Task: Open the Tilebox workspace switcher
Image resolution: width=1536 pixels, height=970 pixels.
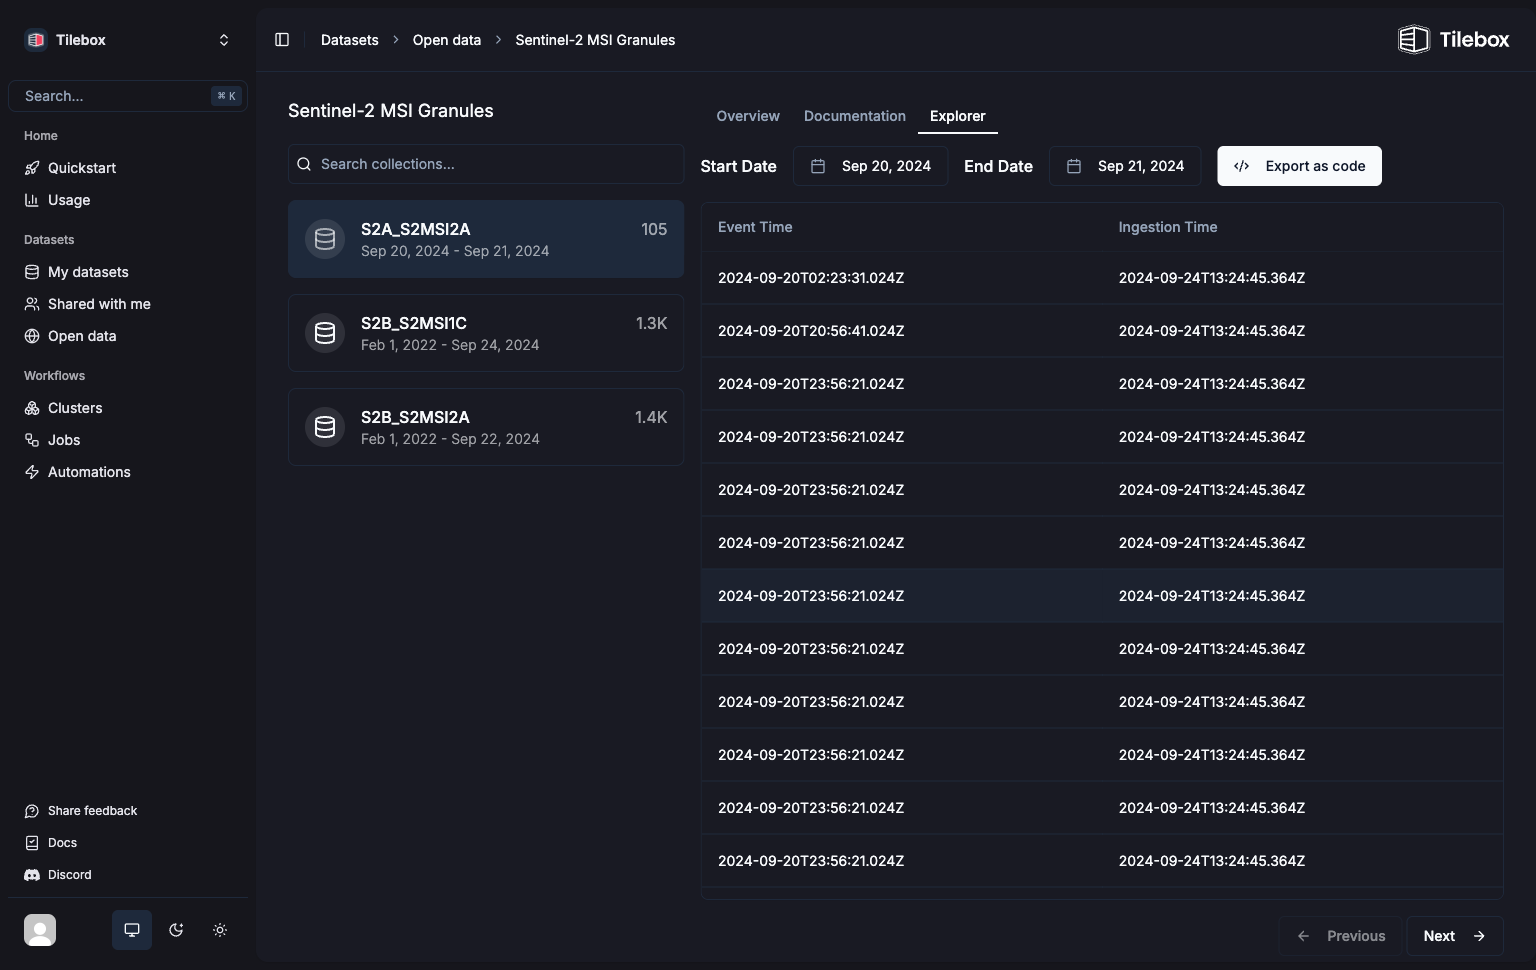Action: (128, 40)
